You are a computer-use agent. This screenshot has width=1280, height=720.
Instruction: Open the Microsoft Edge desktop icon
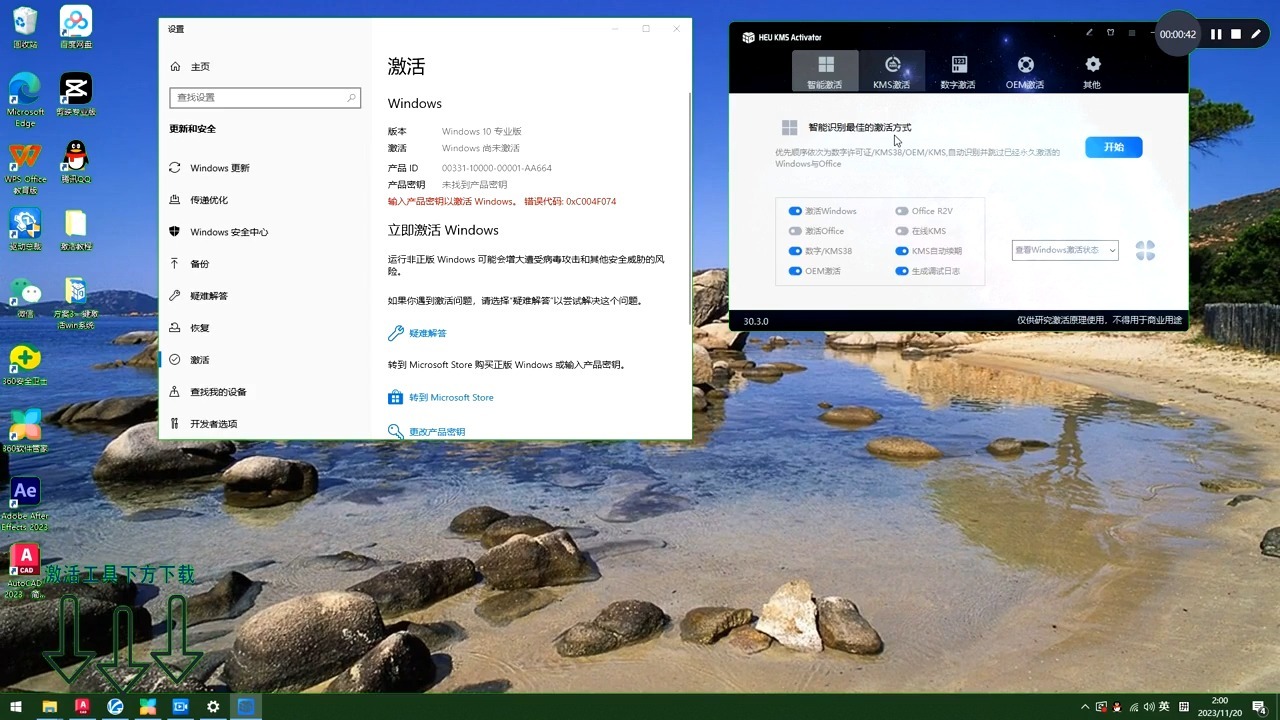25,100
